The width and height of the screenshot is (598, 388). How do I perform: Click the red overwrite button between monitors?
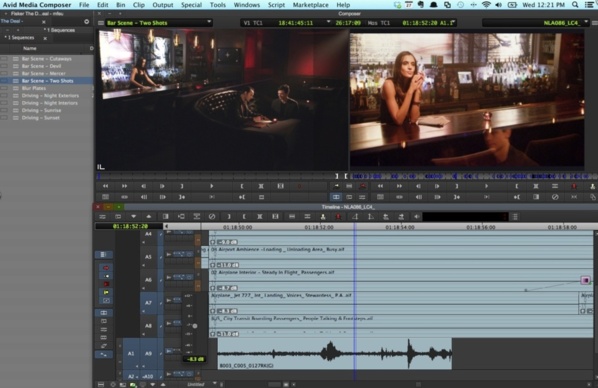(363, 186)
